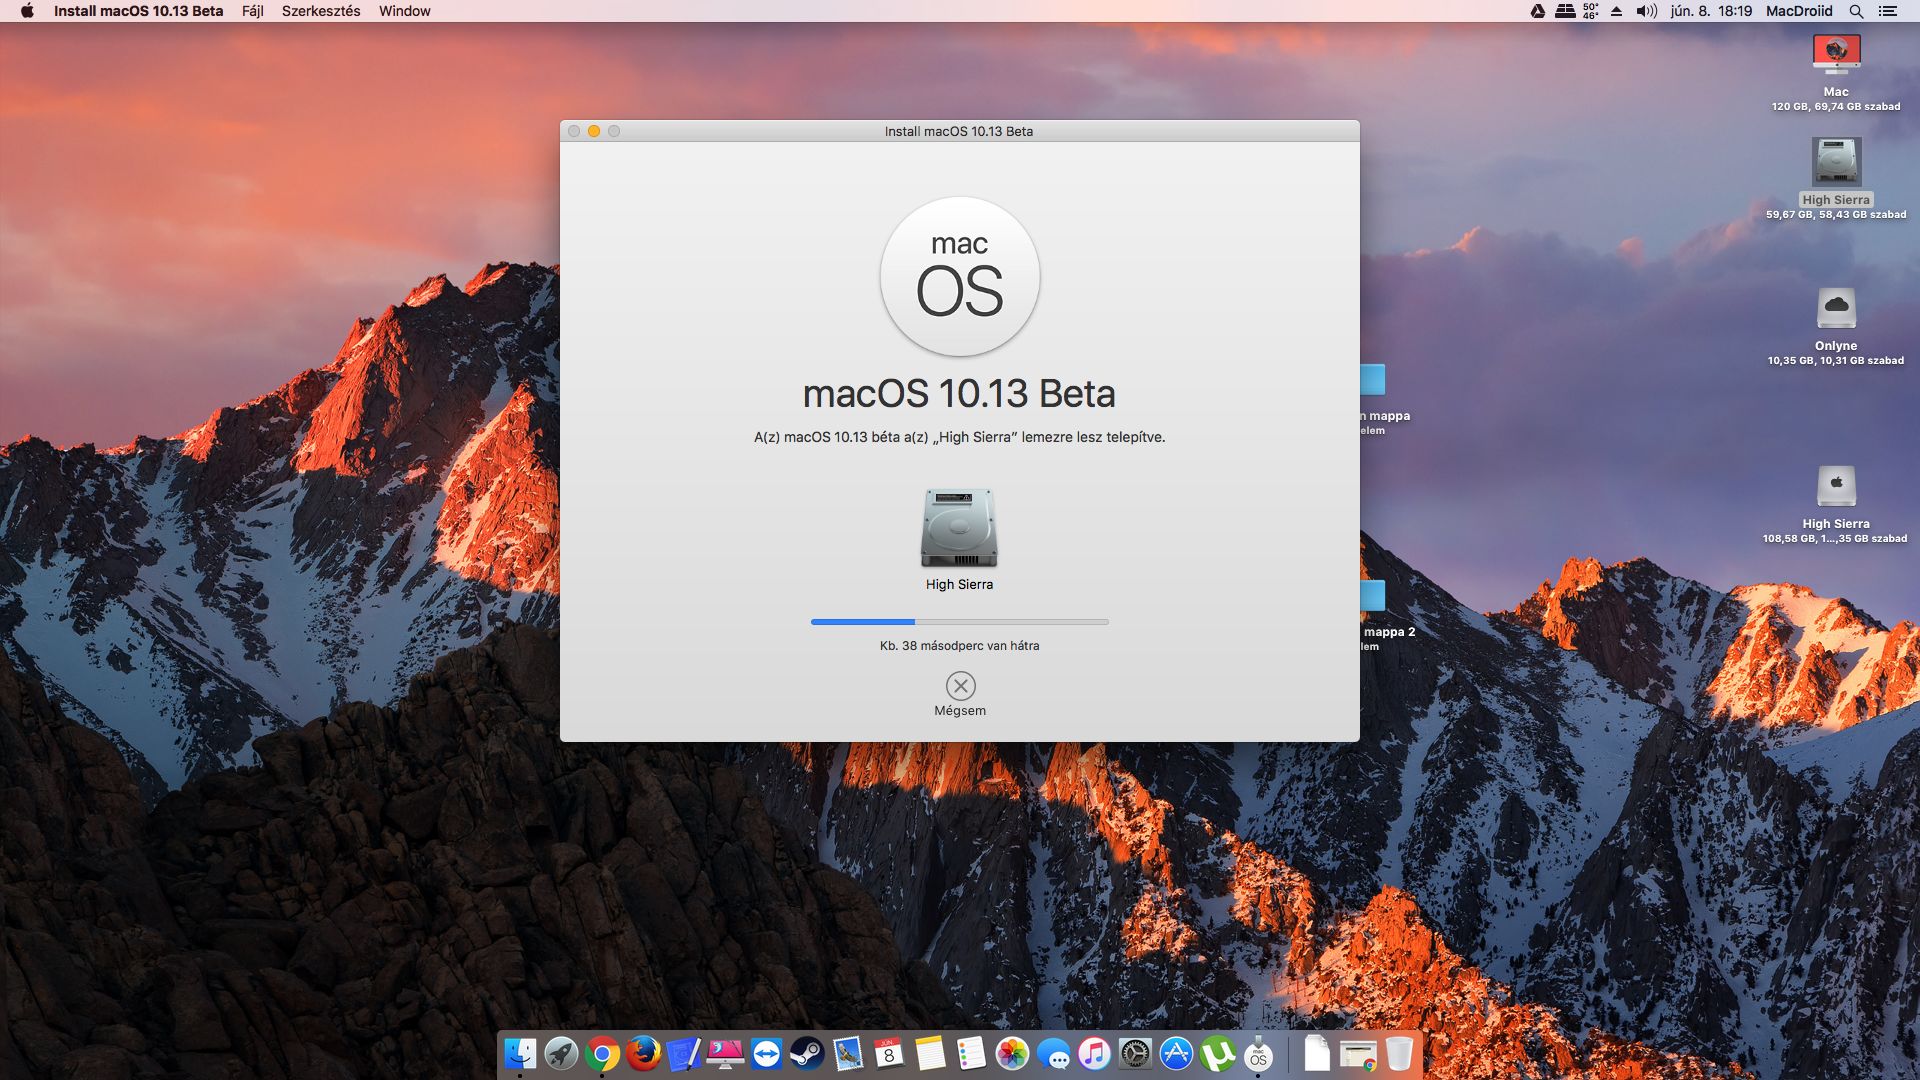Launch Google Chrome from the Dock

pos(602,1053)
